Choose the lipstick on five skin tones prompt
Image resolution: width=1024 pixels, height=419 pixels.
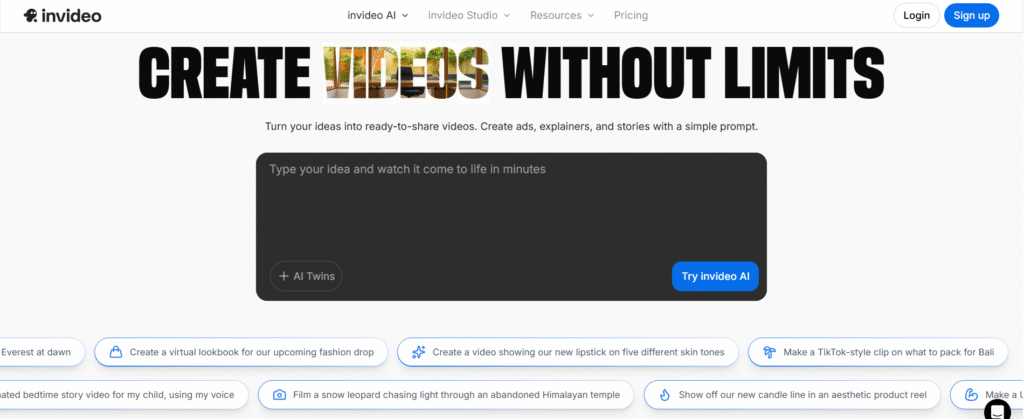coord(568,352)
